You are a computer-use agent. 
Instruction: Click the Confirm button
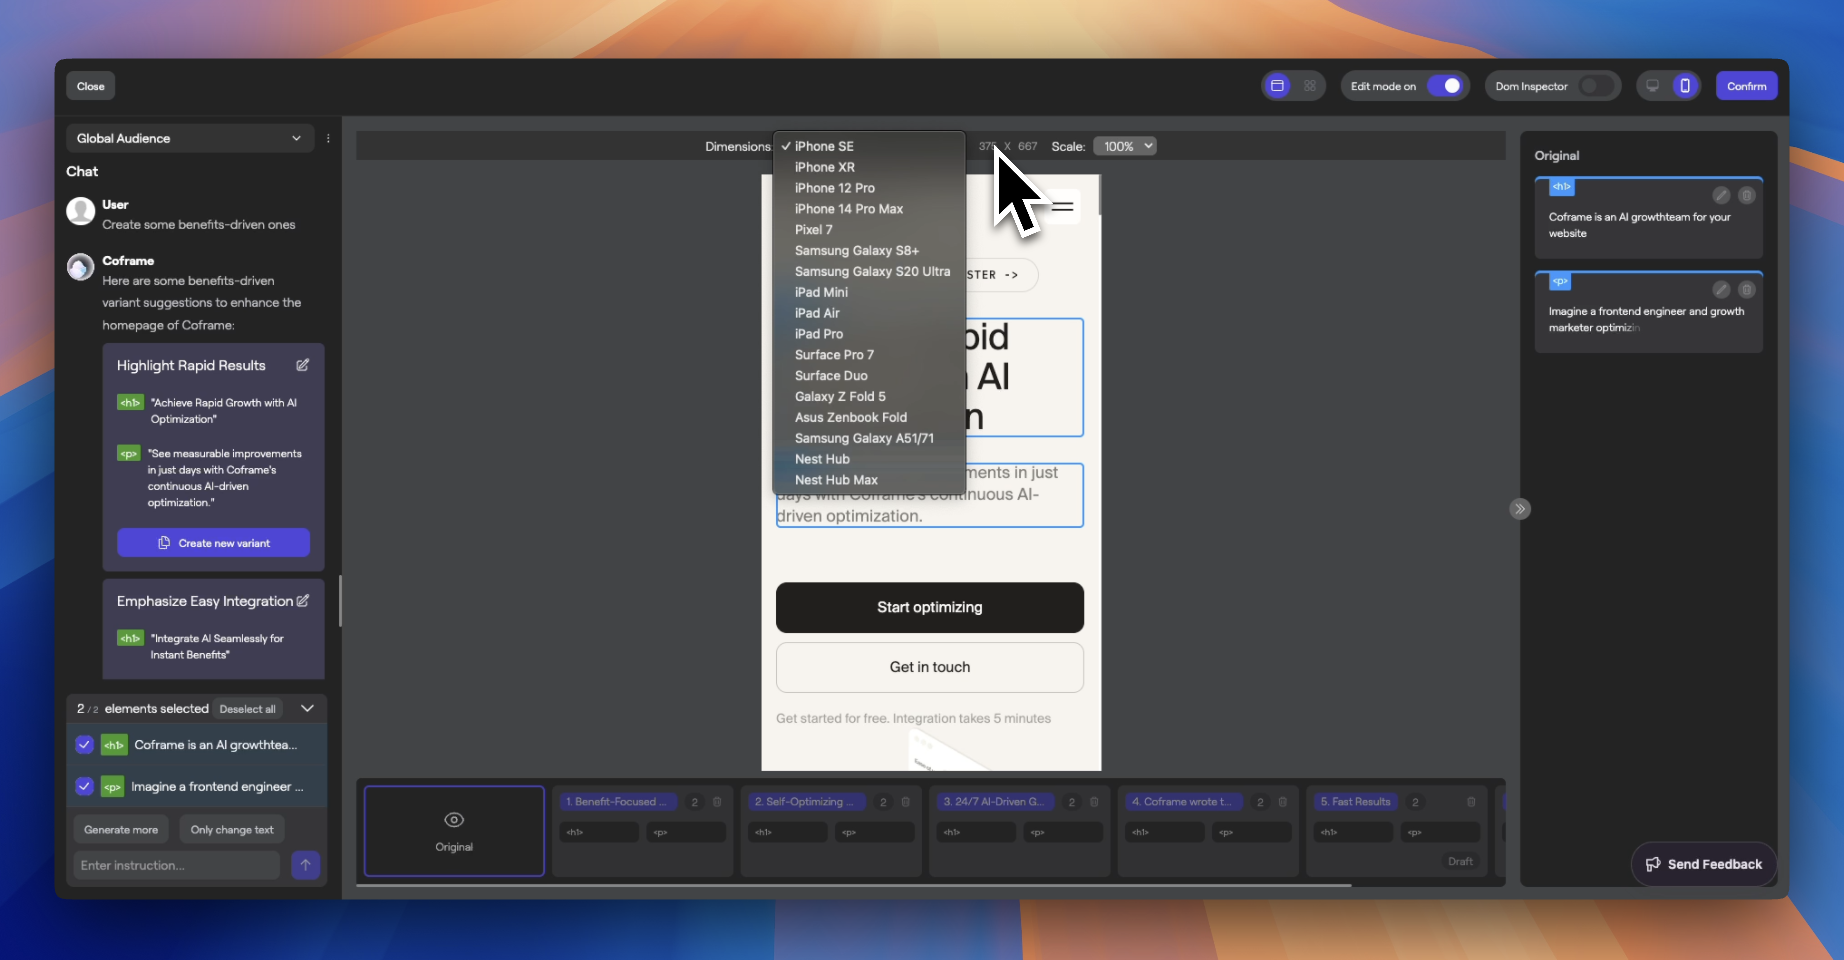[x=1746, y=86]
